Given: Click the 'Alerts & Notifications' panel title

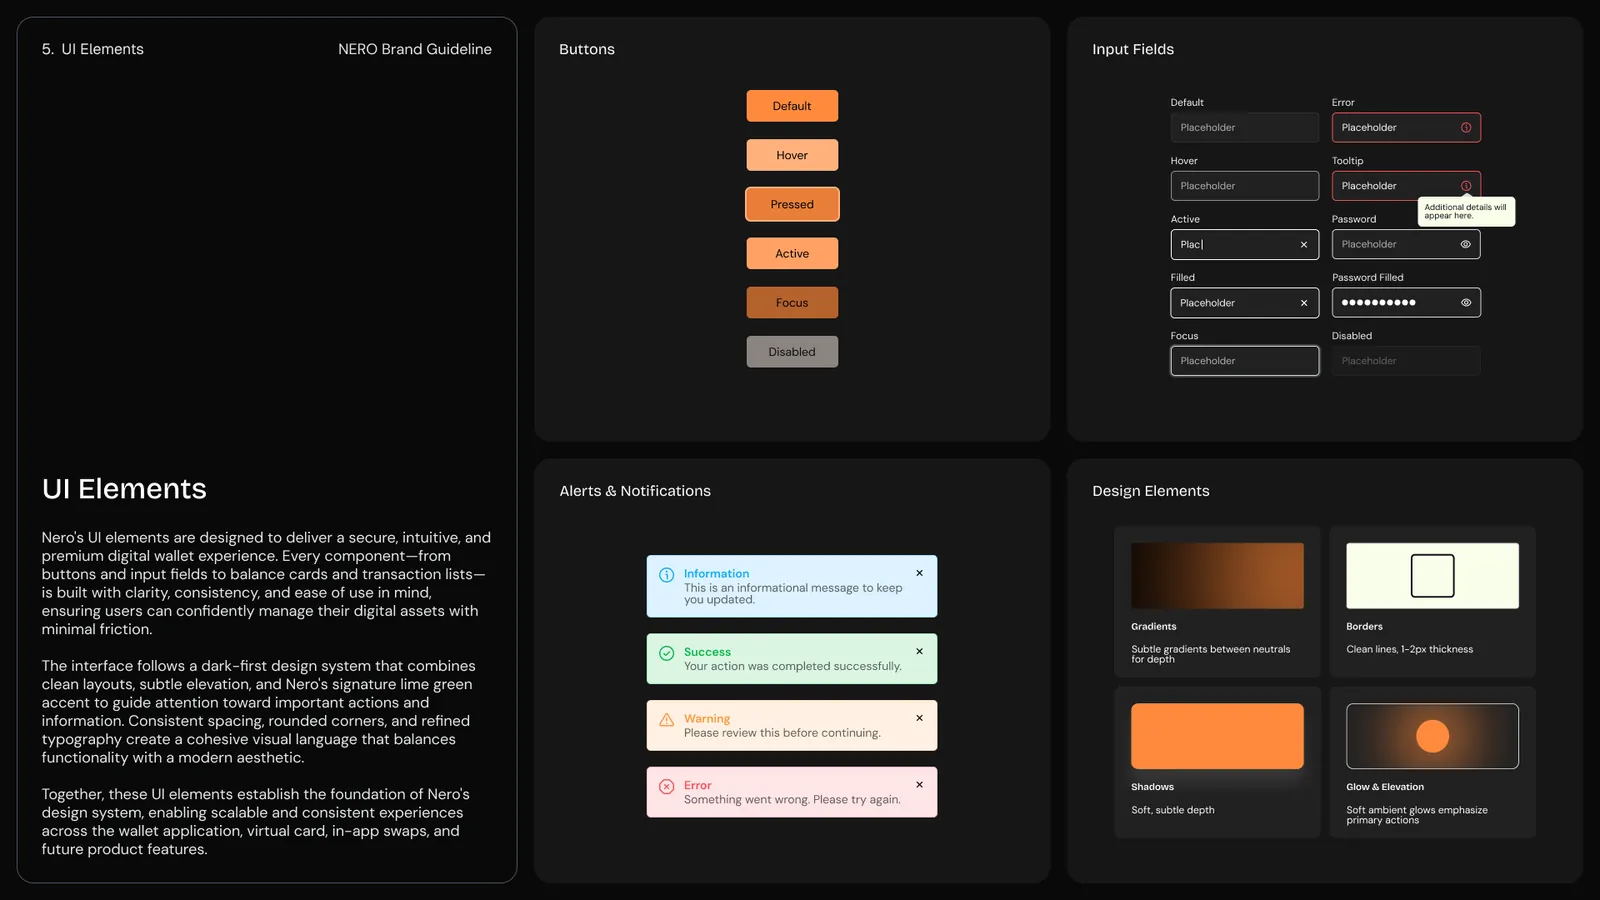Looking at the screenshot, I should [x=635, y=491].
